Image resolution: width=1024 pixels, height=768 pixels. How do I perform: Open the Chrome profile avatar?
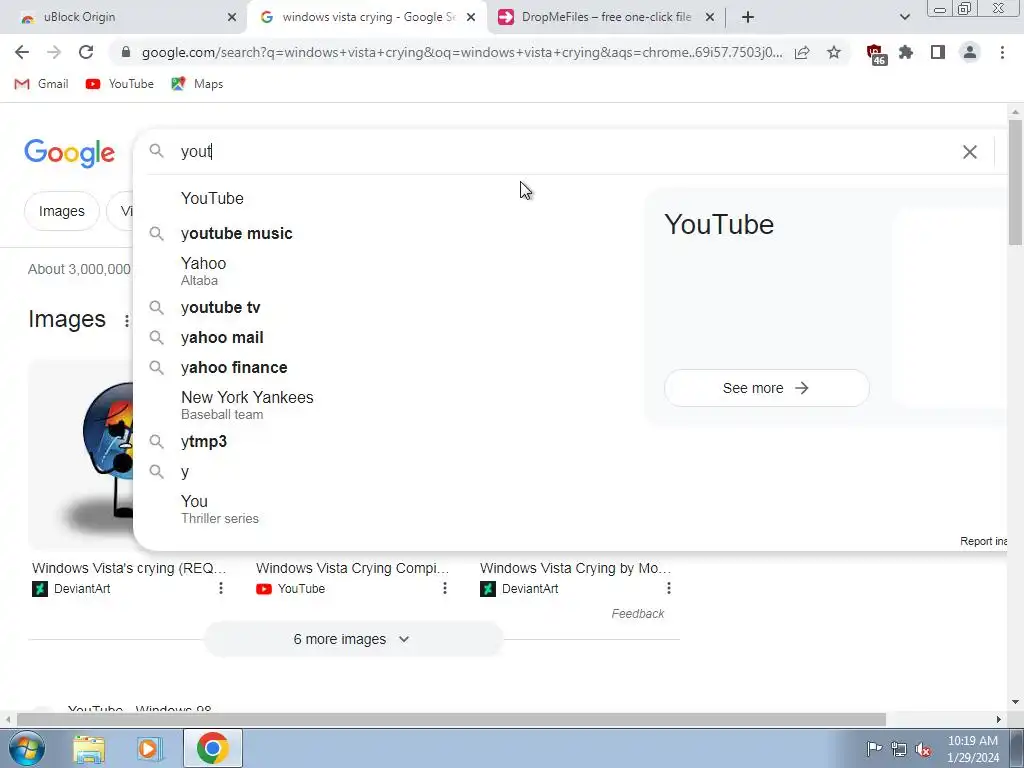pos(970,52)
